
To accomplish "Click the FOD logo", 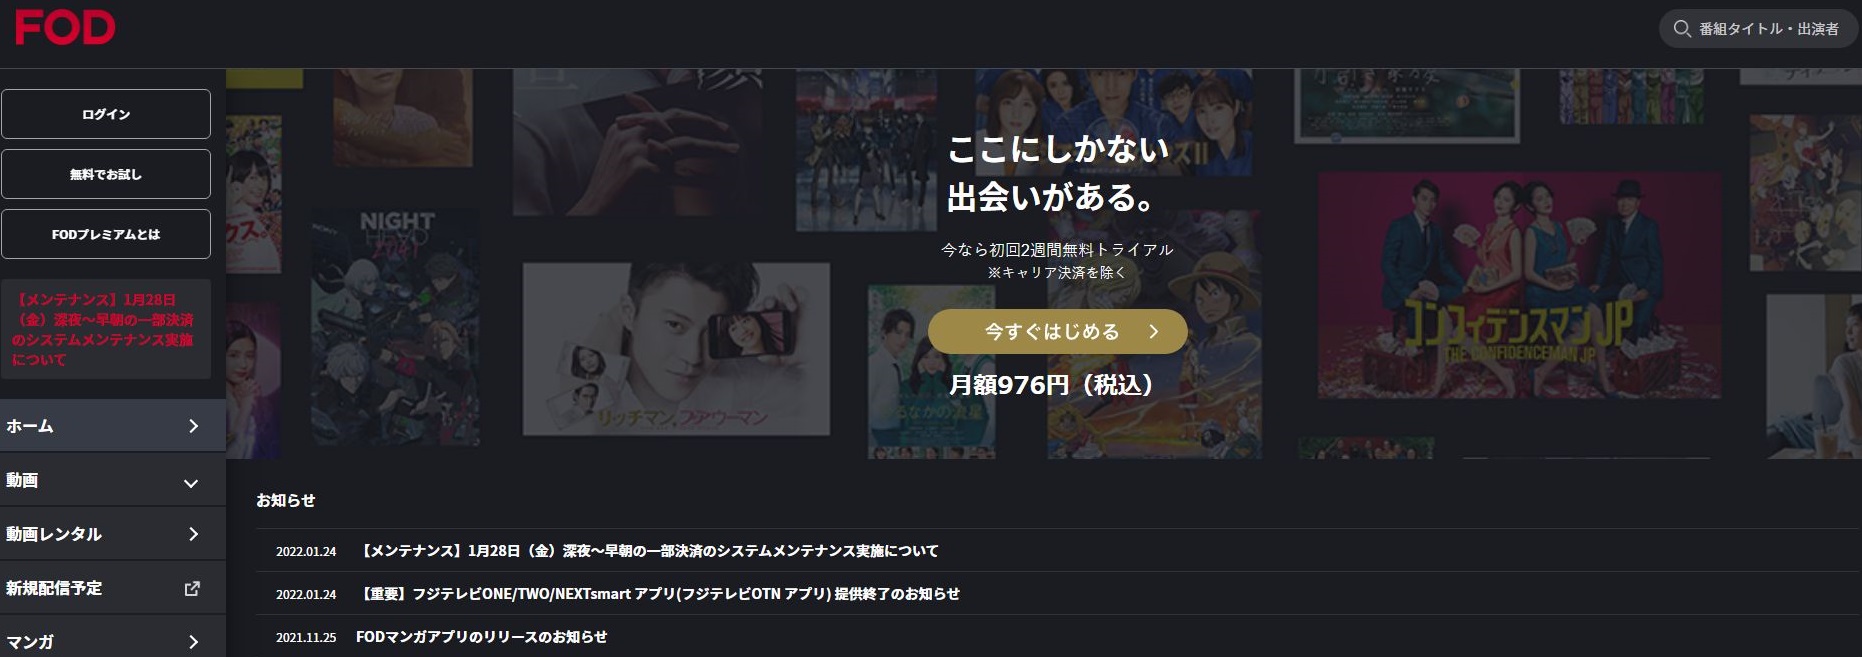I will [65, 28].
